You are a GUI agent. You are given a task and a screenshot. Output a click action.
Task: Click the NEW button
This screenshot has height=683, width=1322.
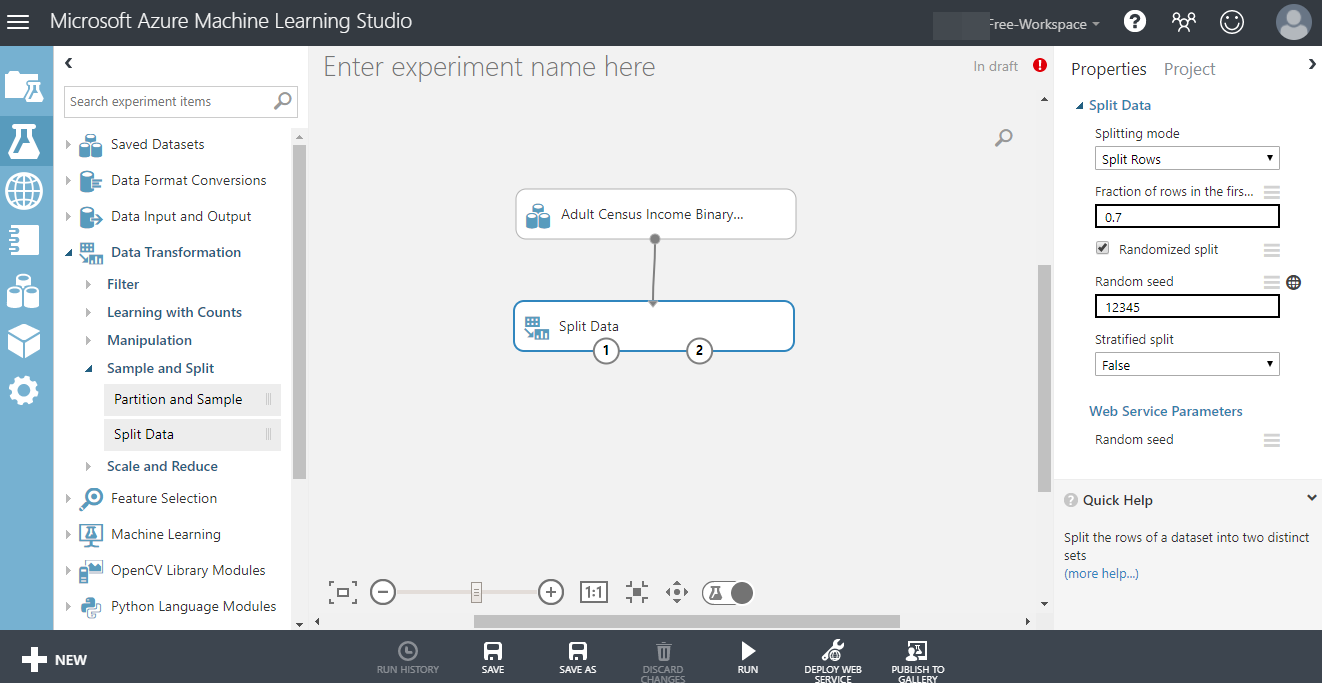[x=55, y=659]
